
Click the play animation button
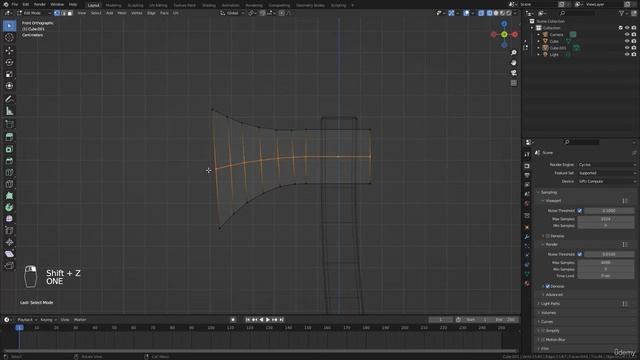268,320
